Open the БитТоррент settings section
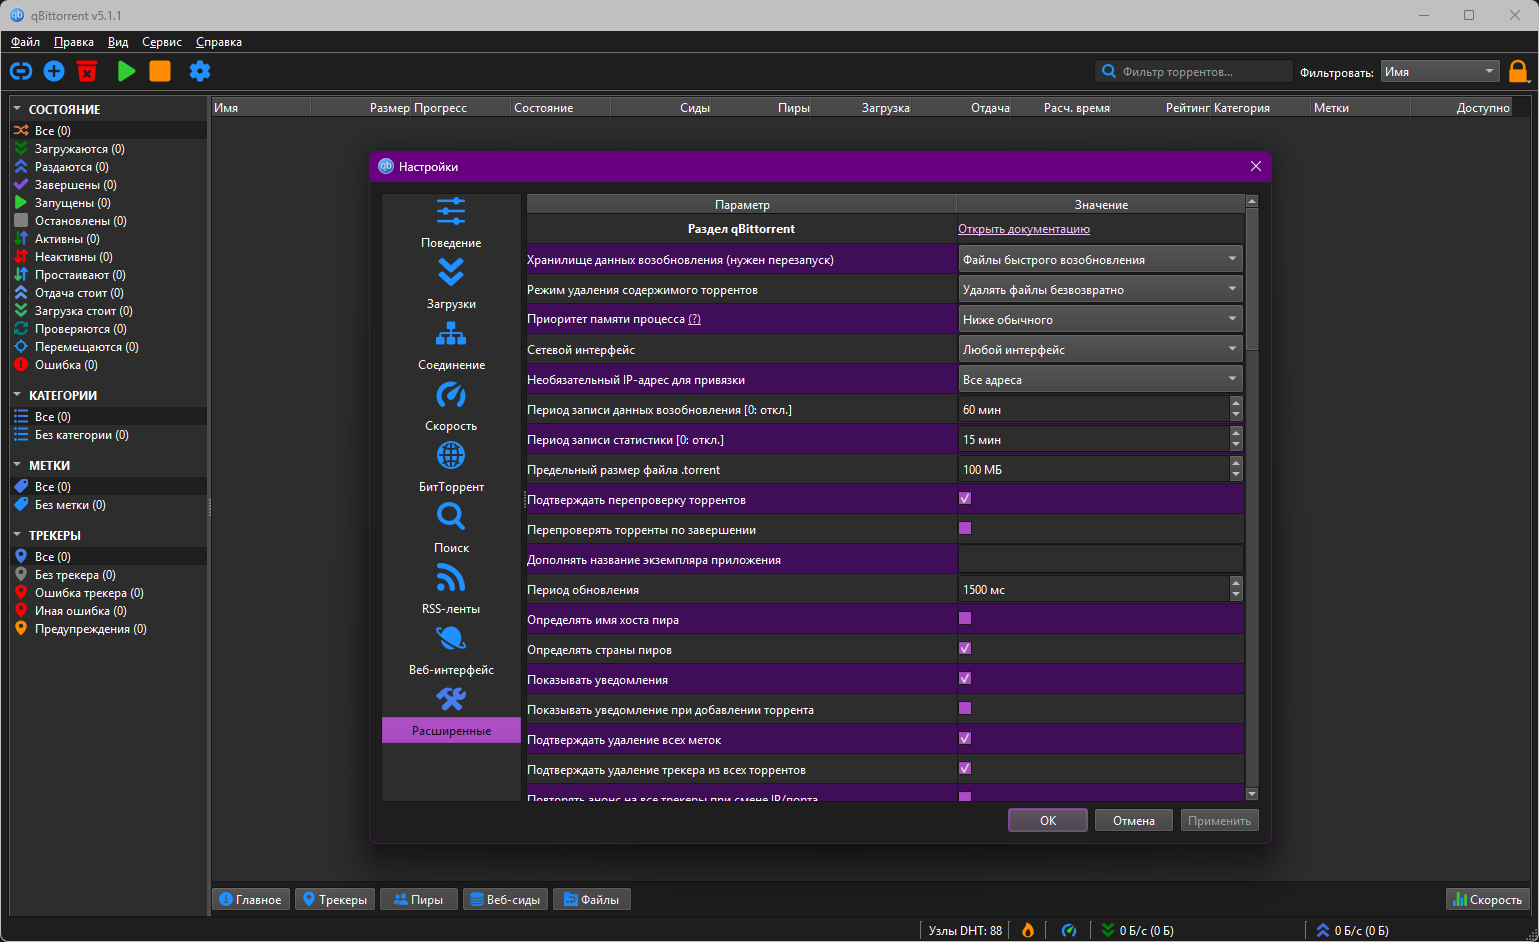This screenshot has height=942, width=1539. [x=451, y=468]
